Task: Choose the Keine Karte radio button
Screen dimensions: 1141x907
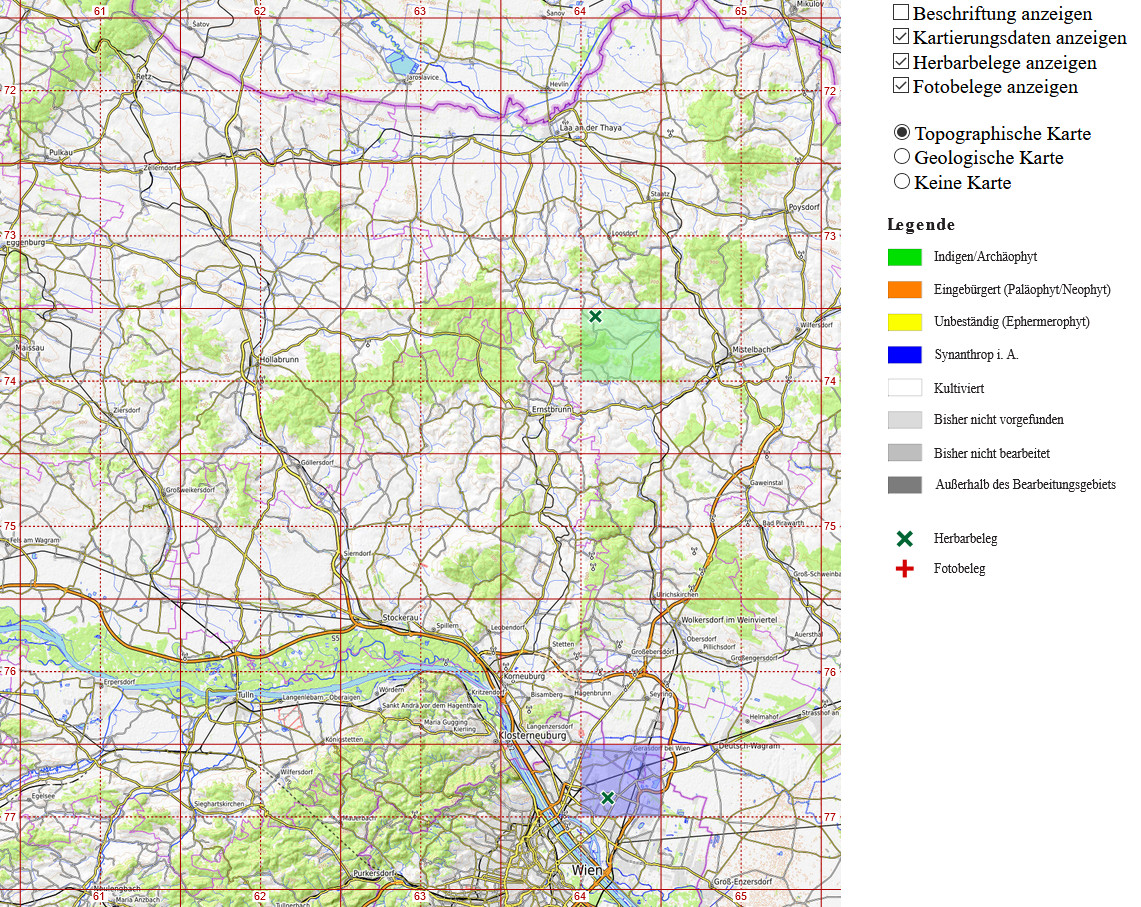Action: (902, 182)
